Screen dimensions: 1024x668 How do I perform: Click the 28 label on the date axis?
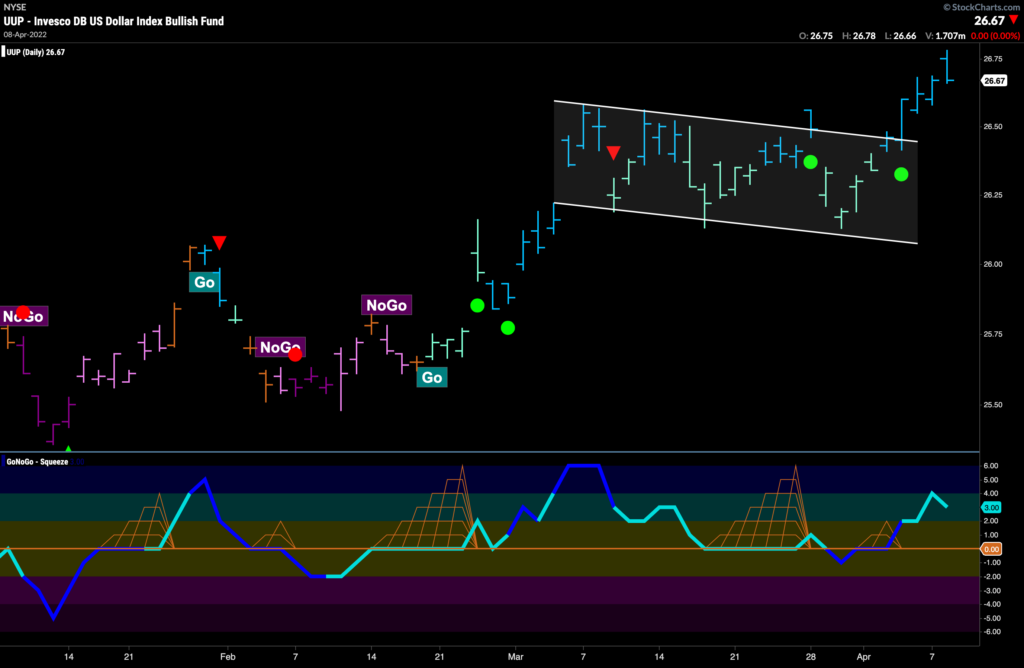[810, 657]
